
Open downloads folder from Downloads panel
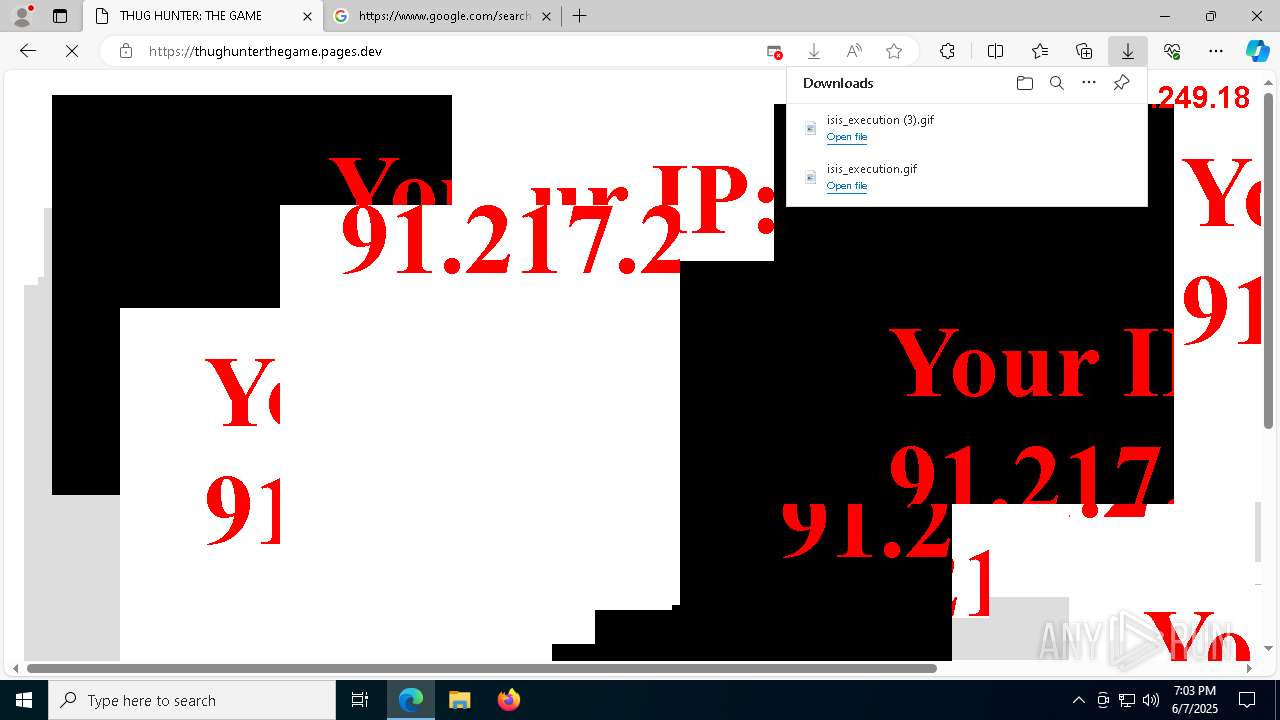click(x=1024, y=83)
